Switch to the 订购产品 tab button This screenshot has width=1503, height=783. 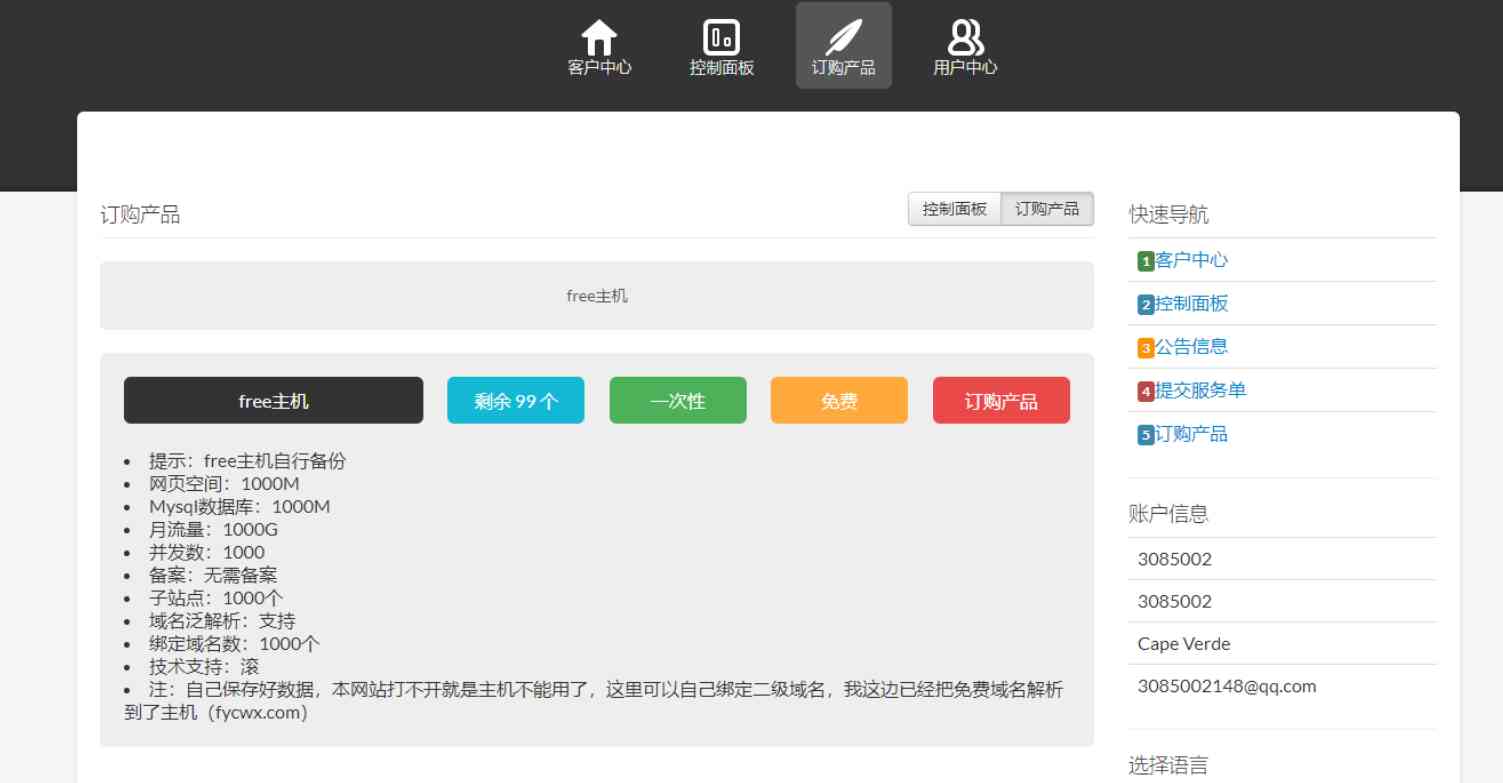point(1047,209)
